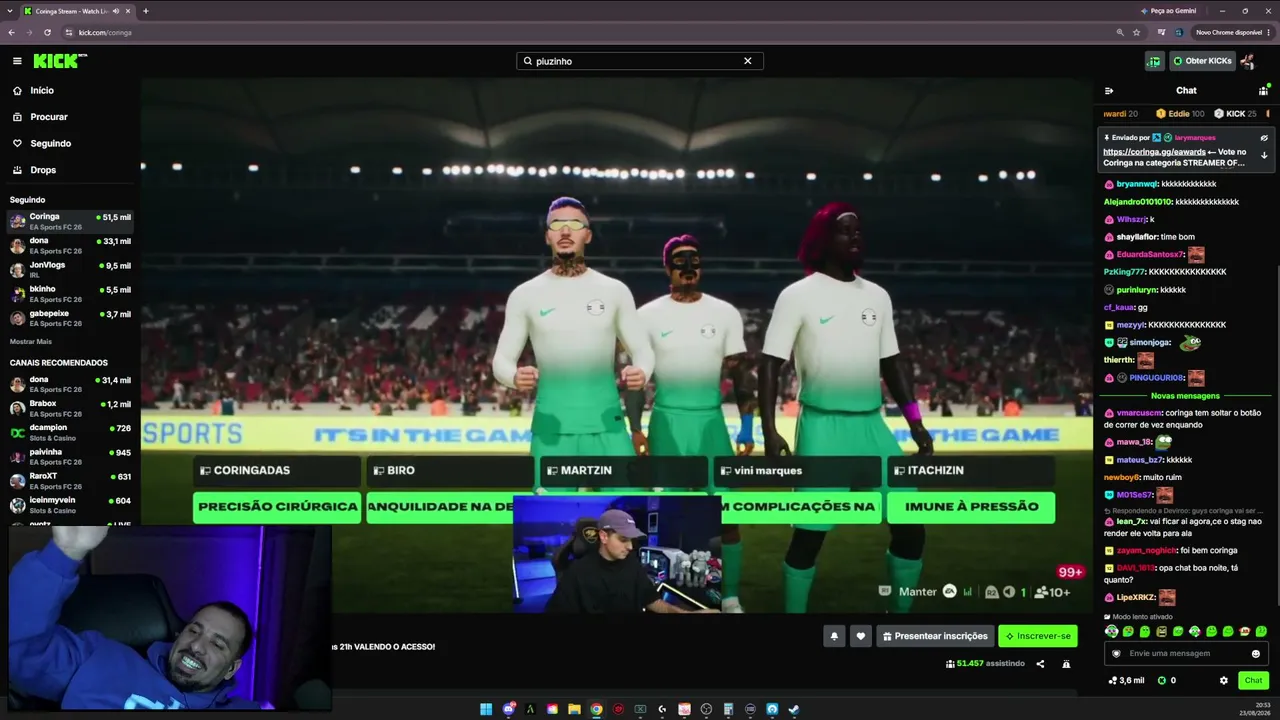
Task: Select bkinho in the Seguindo list
Action: coord(69,294)
